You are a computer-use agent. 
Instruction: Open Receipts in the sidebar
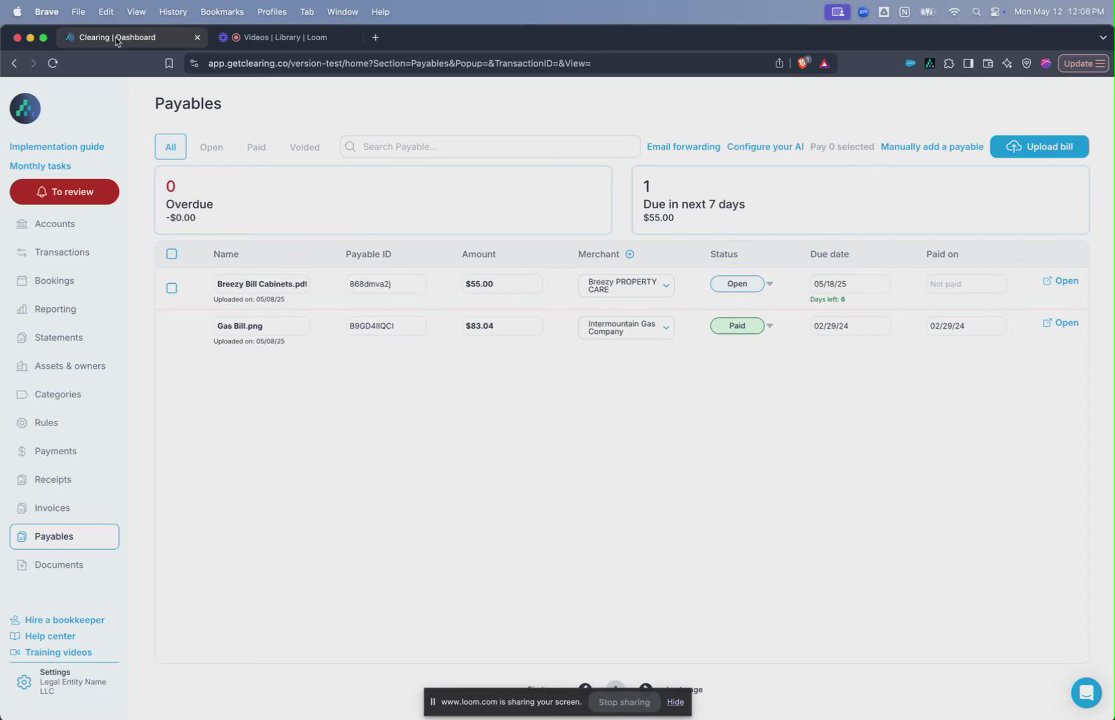53,480
